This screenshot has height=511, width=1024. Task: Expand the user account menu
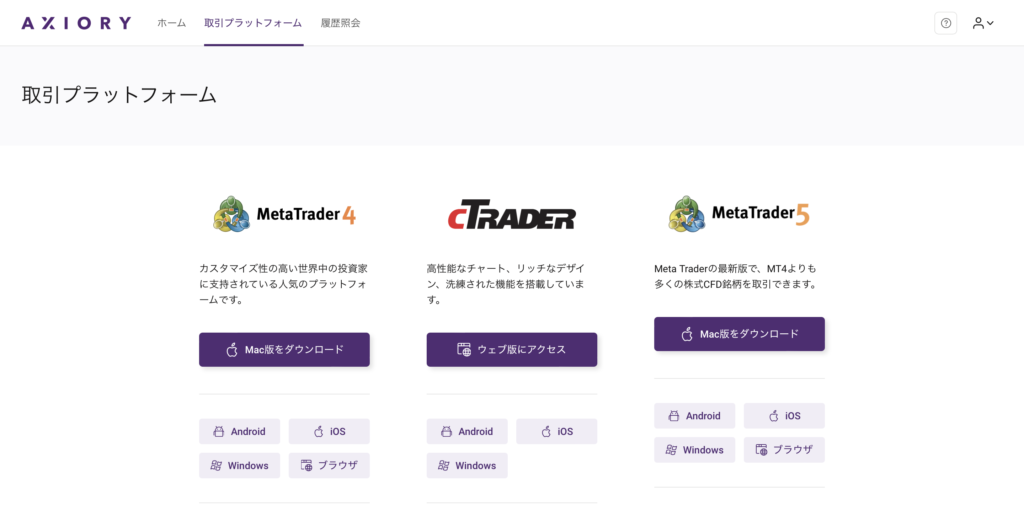[x=983, y=23]
